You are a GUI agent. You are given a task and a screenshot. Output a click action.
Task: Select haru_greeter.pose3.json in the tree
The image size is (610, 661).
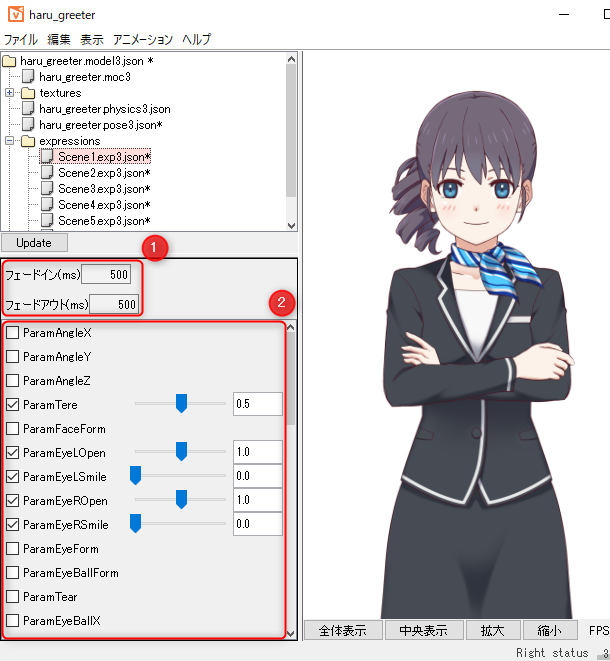(x=100, y=125)
